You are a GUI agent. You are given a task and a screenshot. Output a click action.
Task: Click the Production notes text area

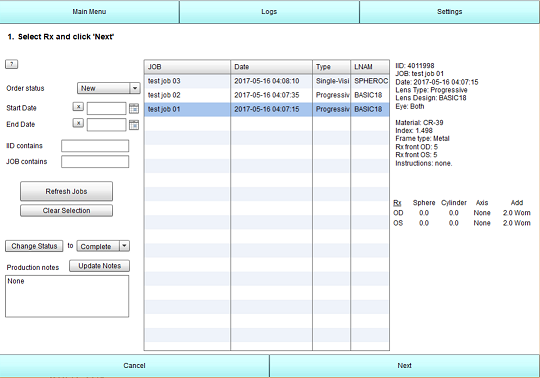pyautogui.click(x=67, y=296)
